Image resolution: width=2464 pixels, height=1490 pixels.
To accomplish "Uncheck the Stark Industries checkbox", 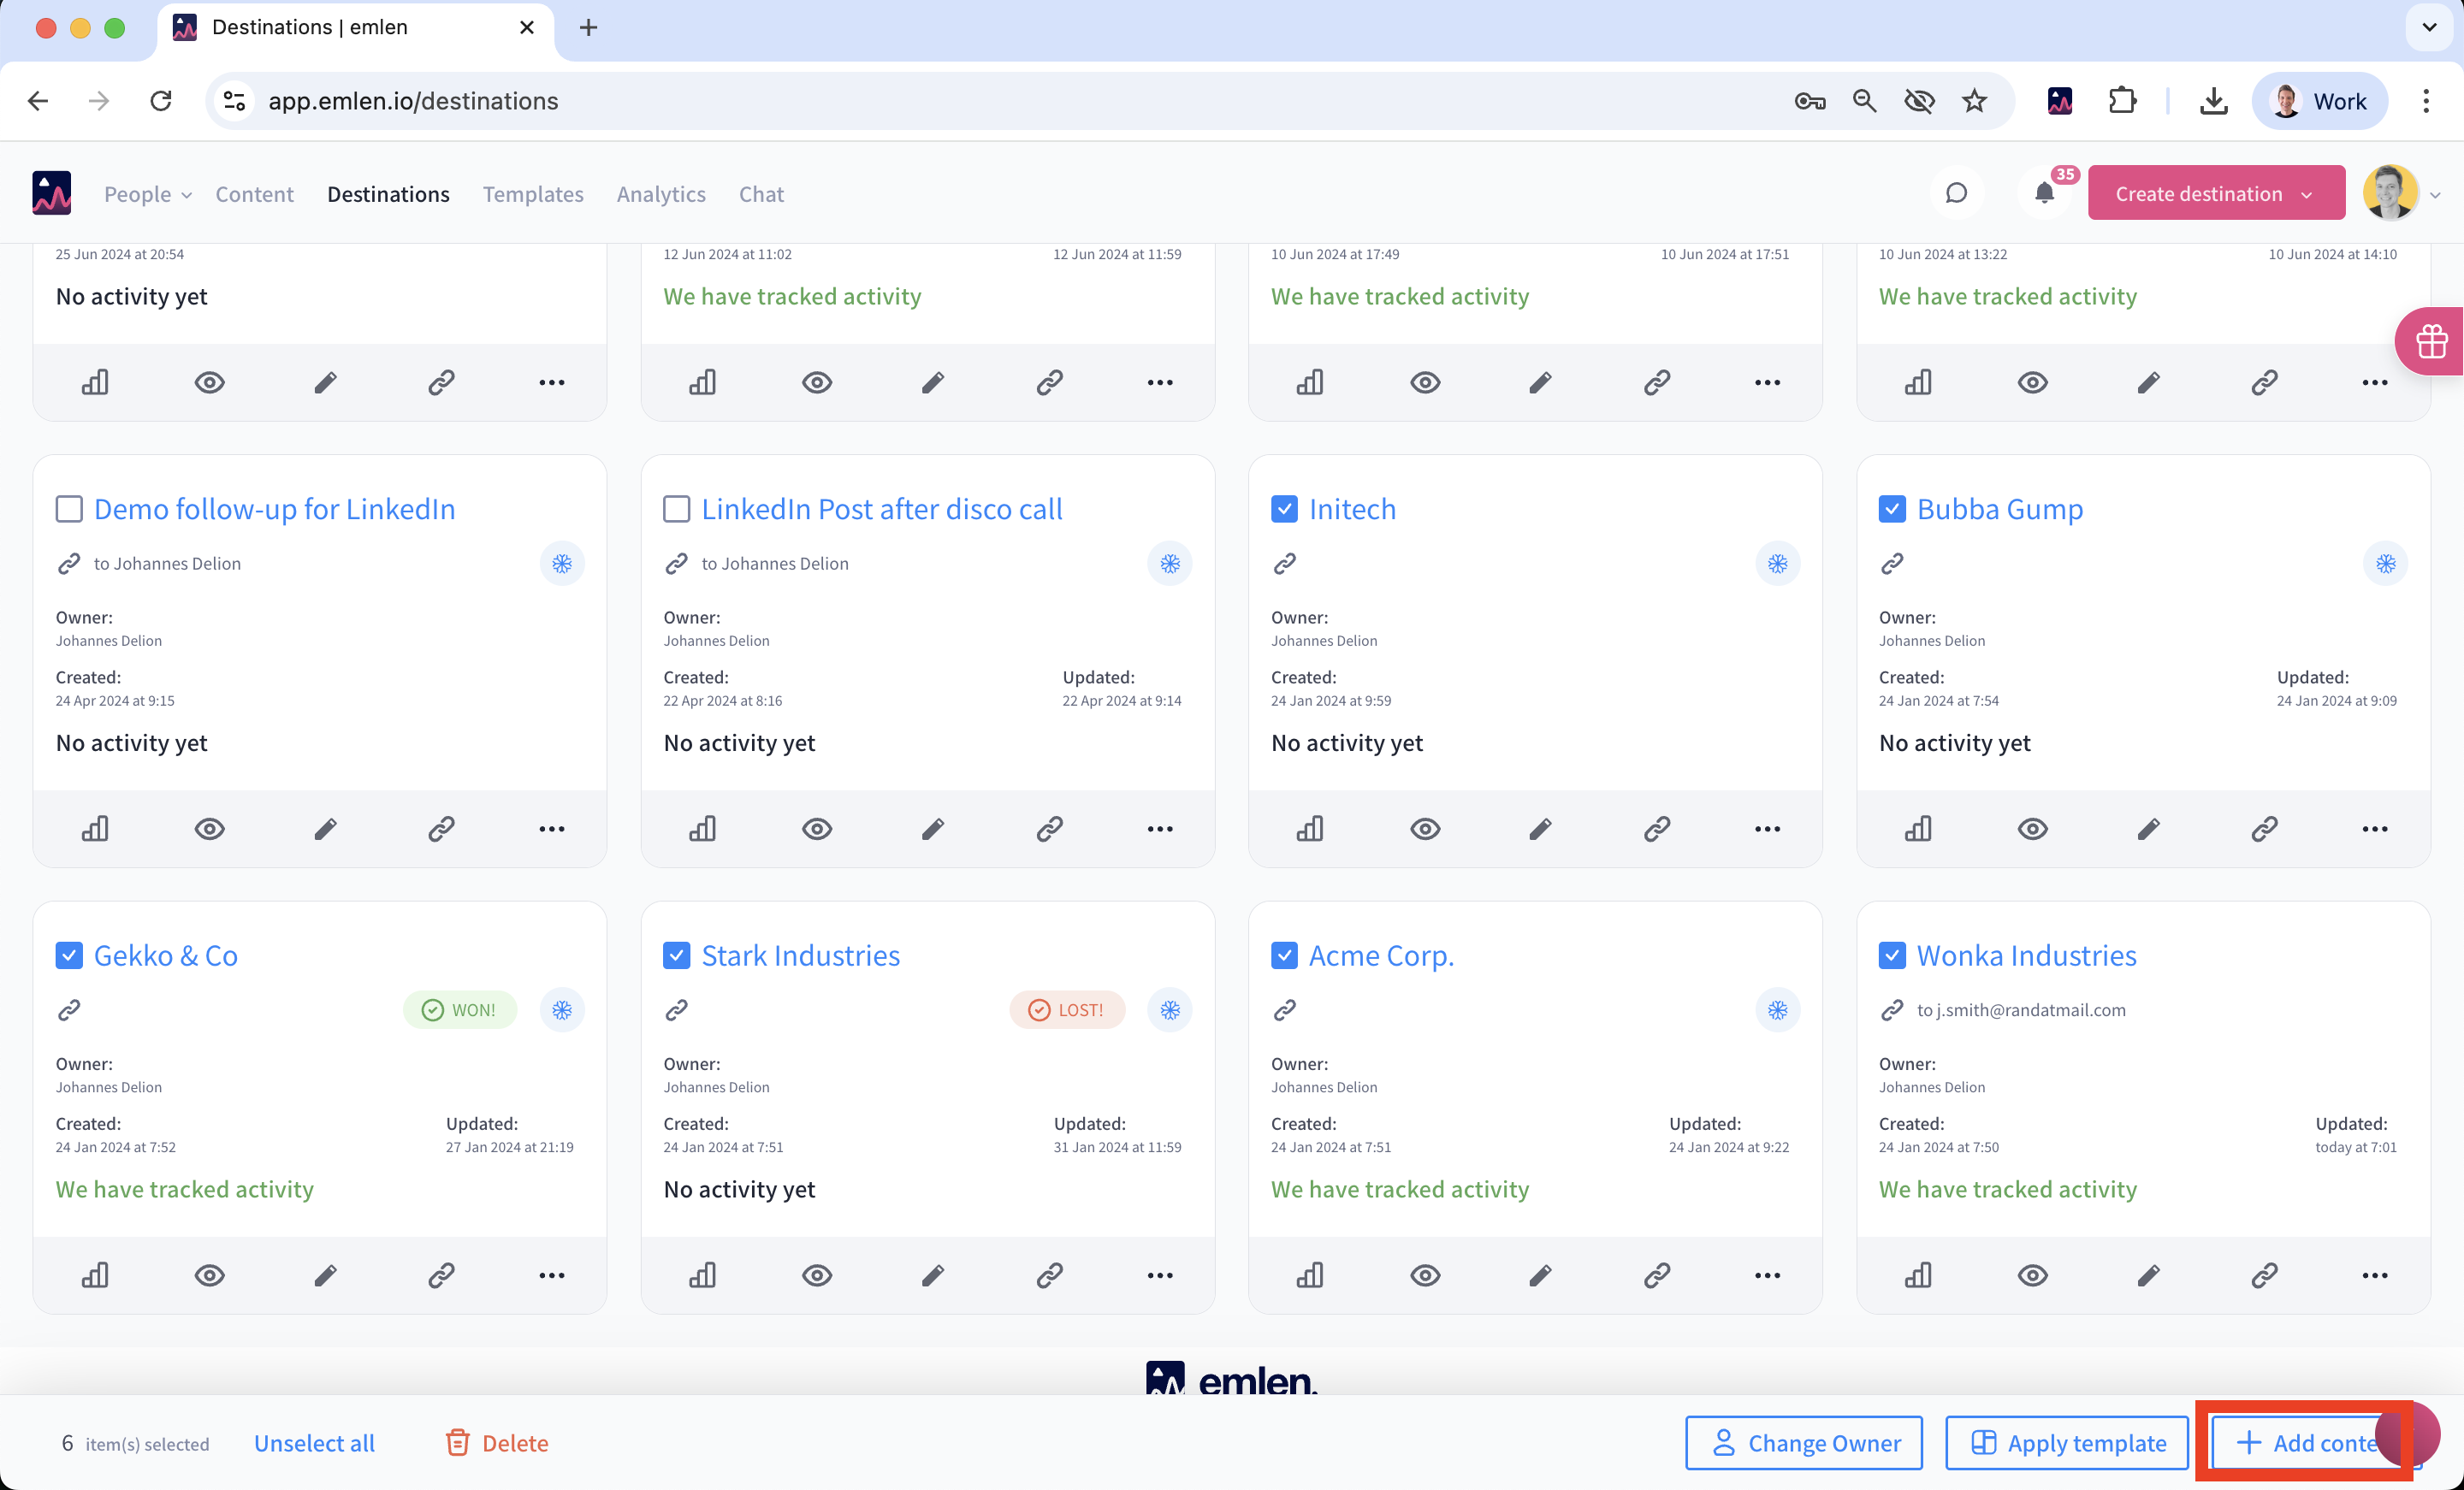I will click(677, 955).
